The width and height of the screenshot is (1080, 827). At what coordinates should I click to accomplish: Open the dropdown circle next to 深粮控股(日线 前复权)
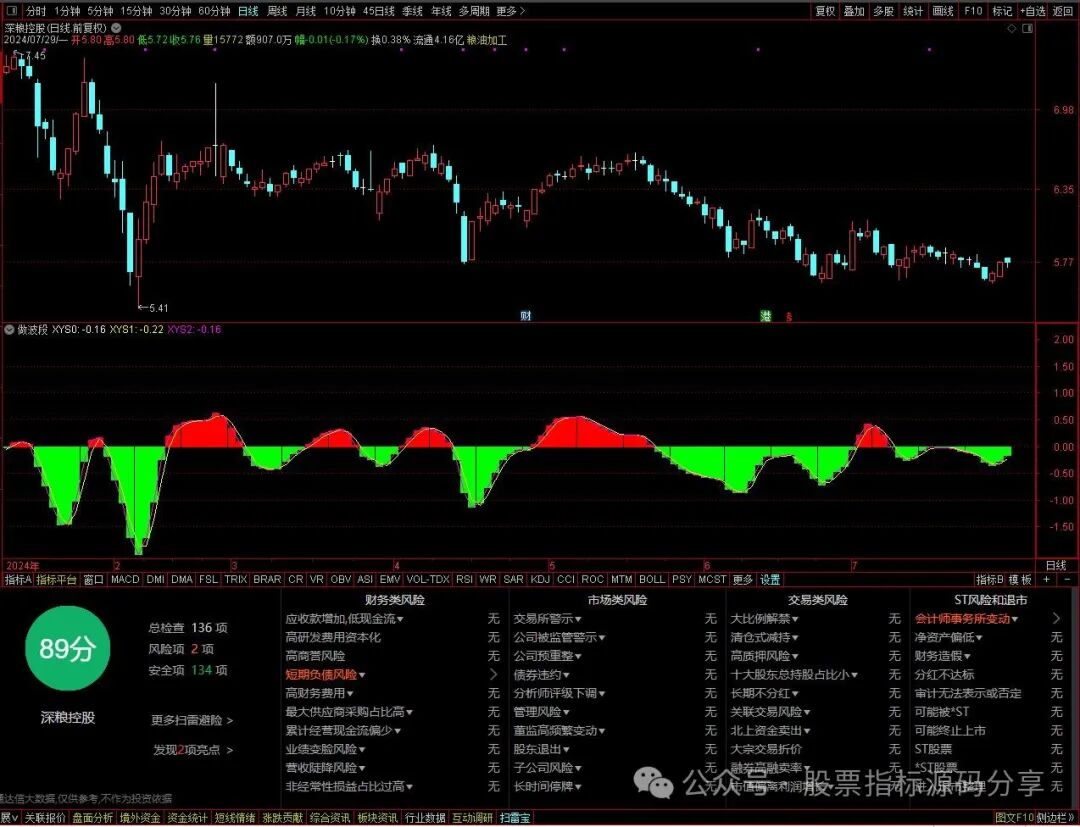coord(116,28)
